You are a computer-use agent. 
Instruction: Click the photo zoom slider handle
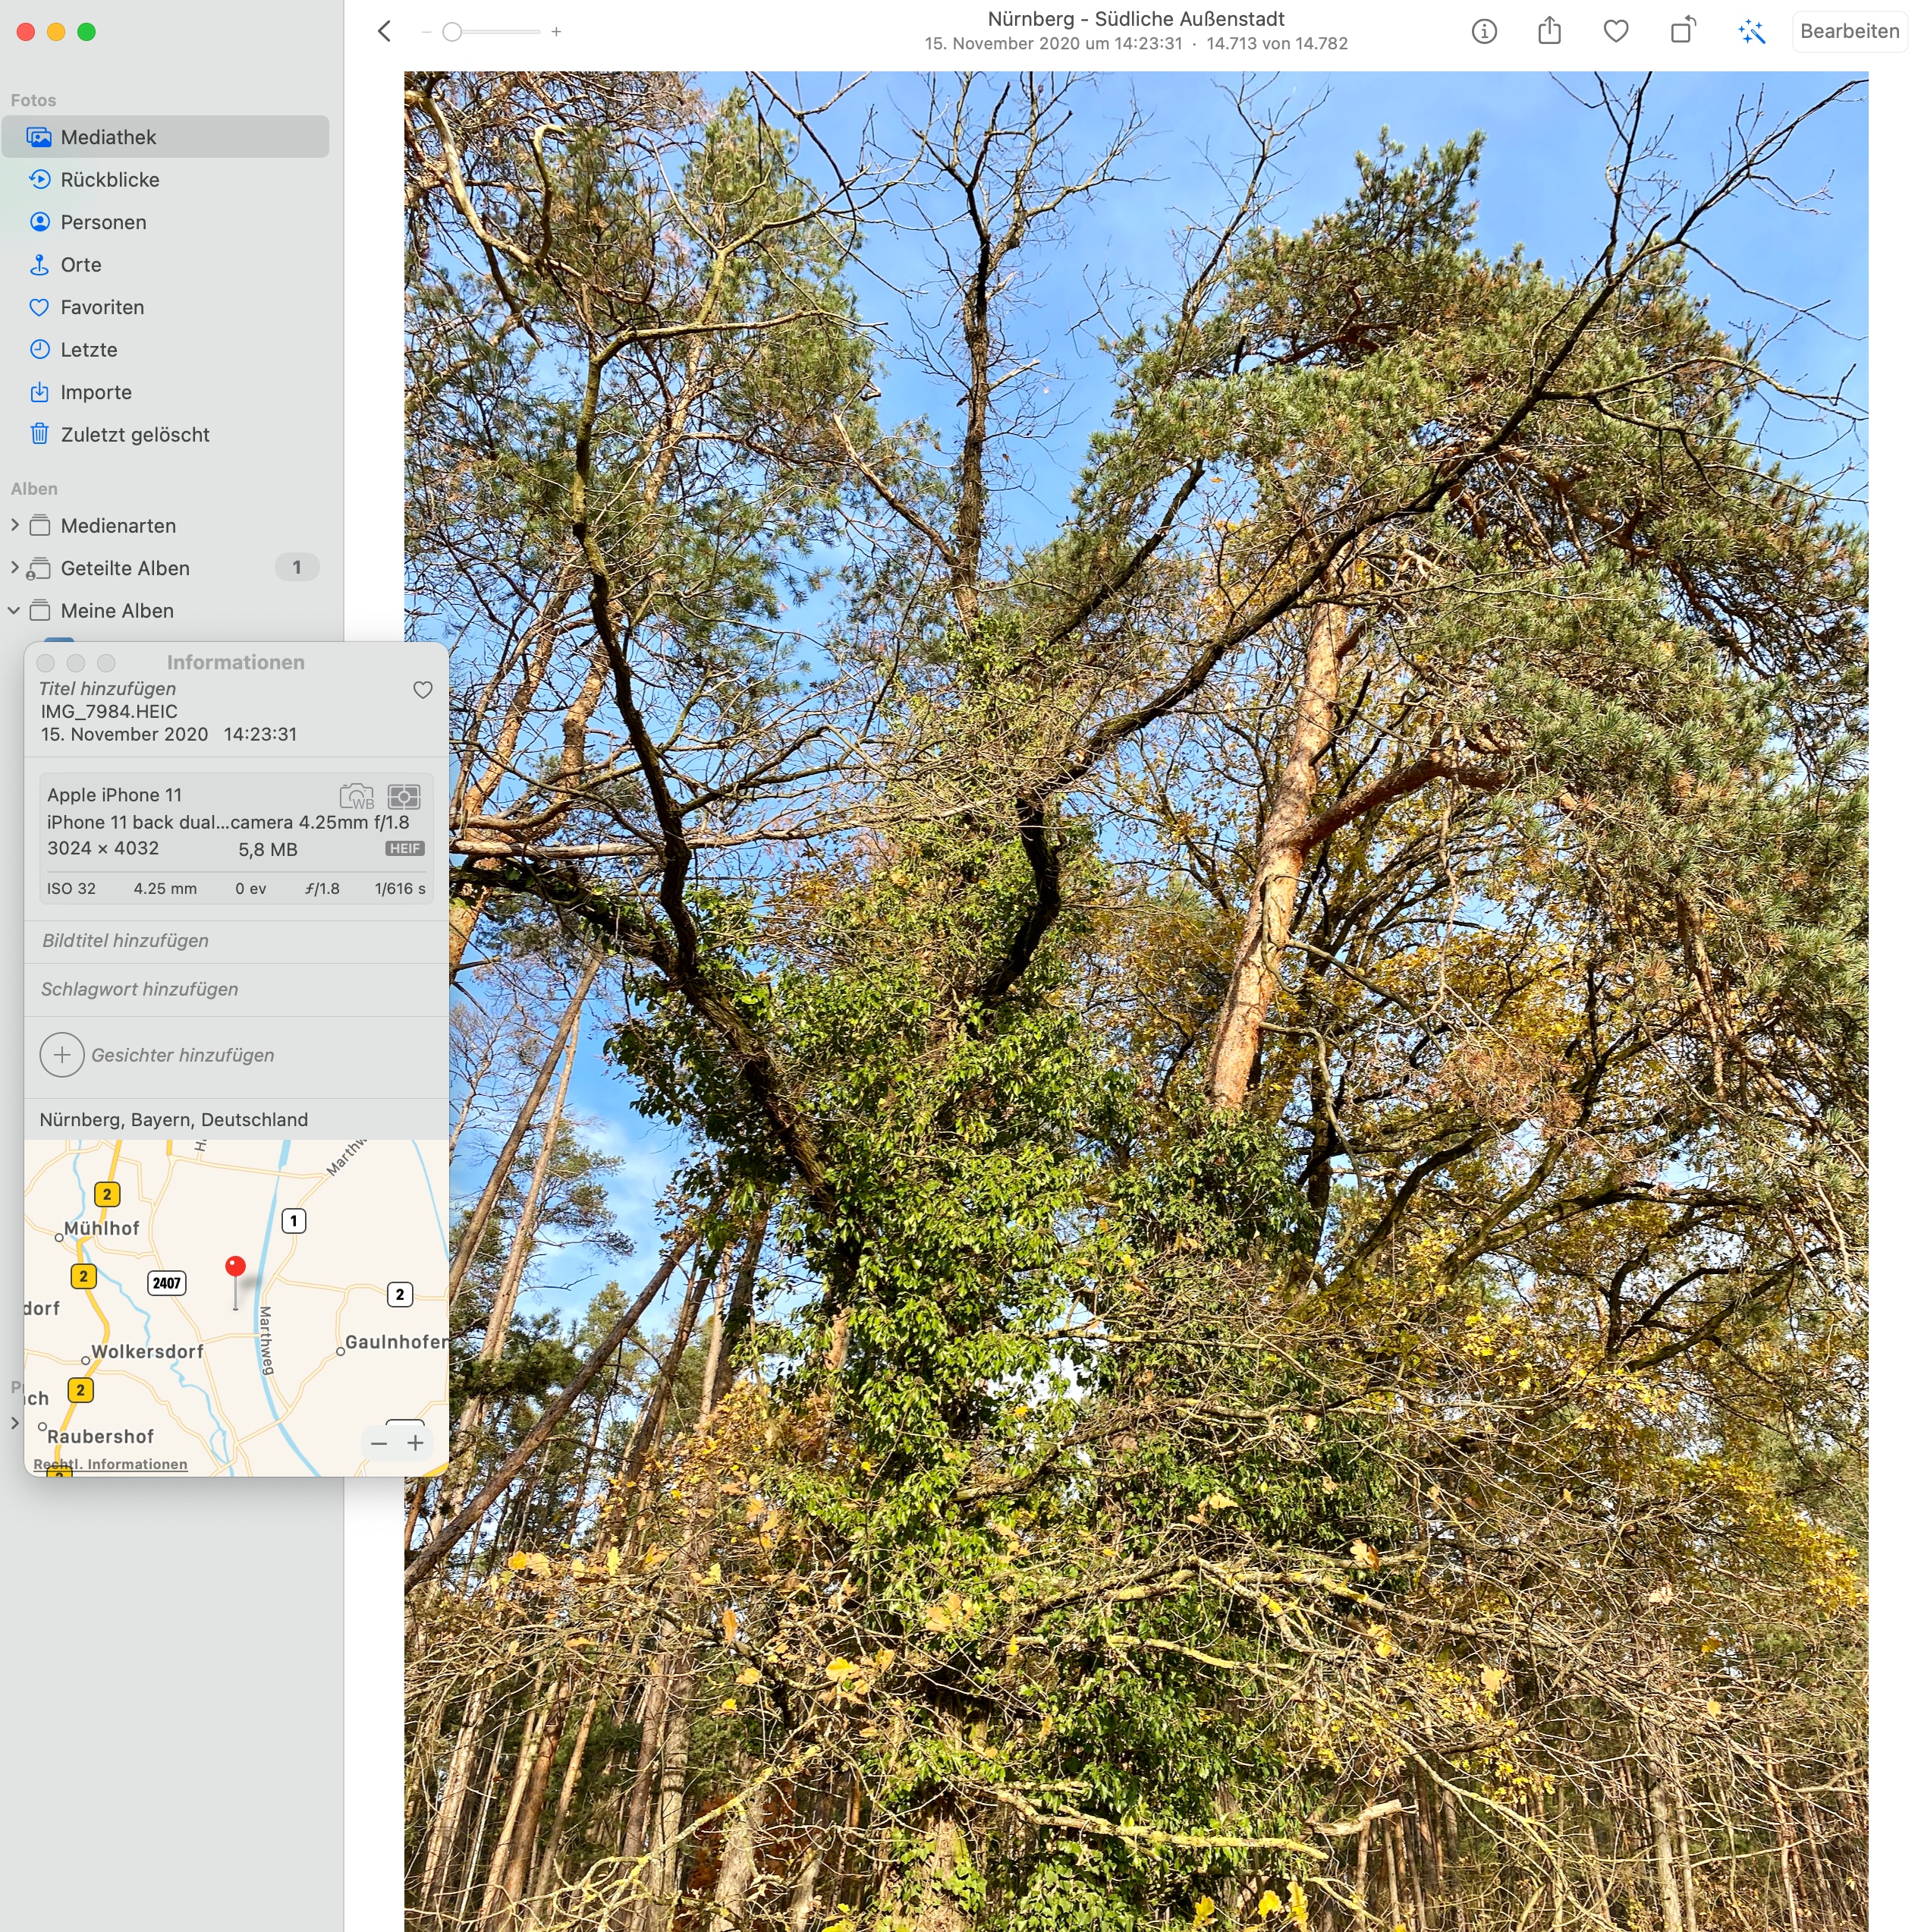(x=452, y=32)
